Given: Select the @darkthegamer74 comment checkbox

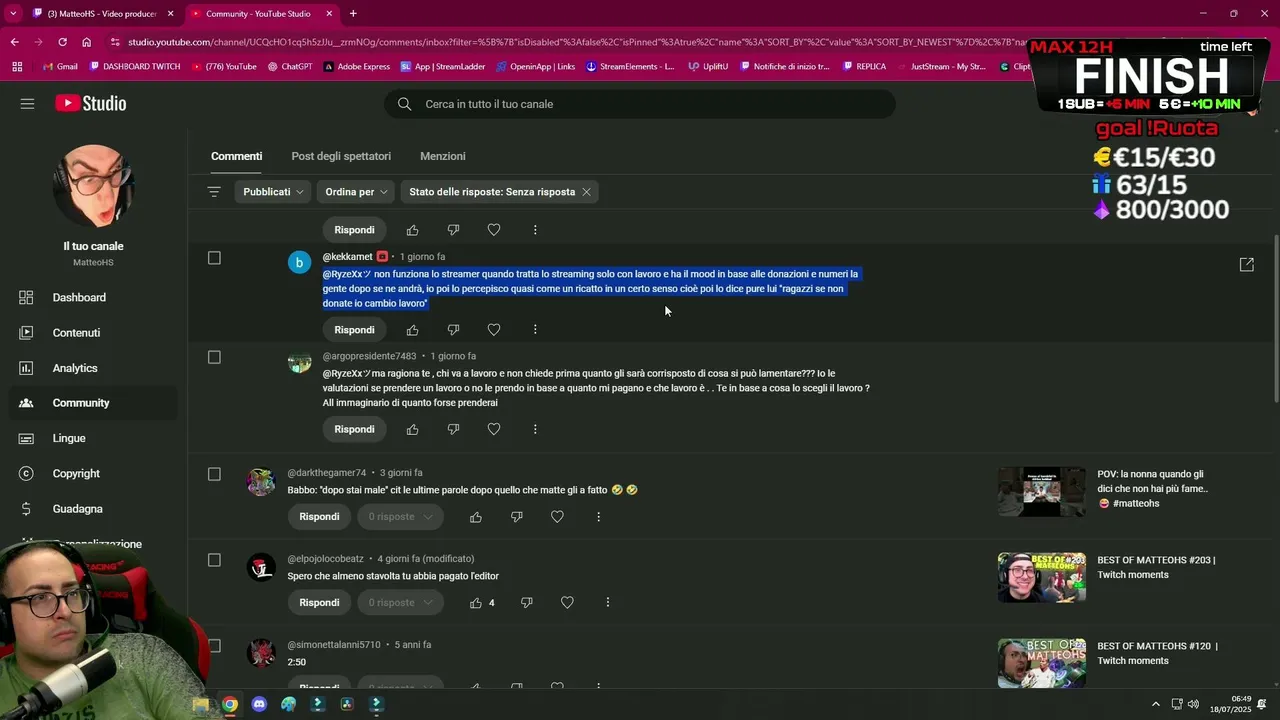Looking at the screenshot, I should pyautogui.click(x=214, y=474).
